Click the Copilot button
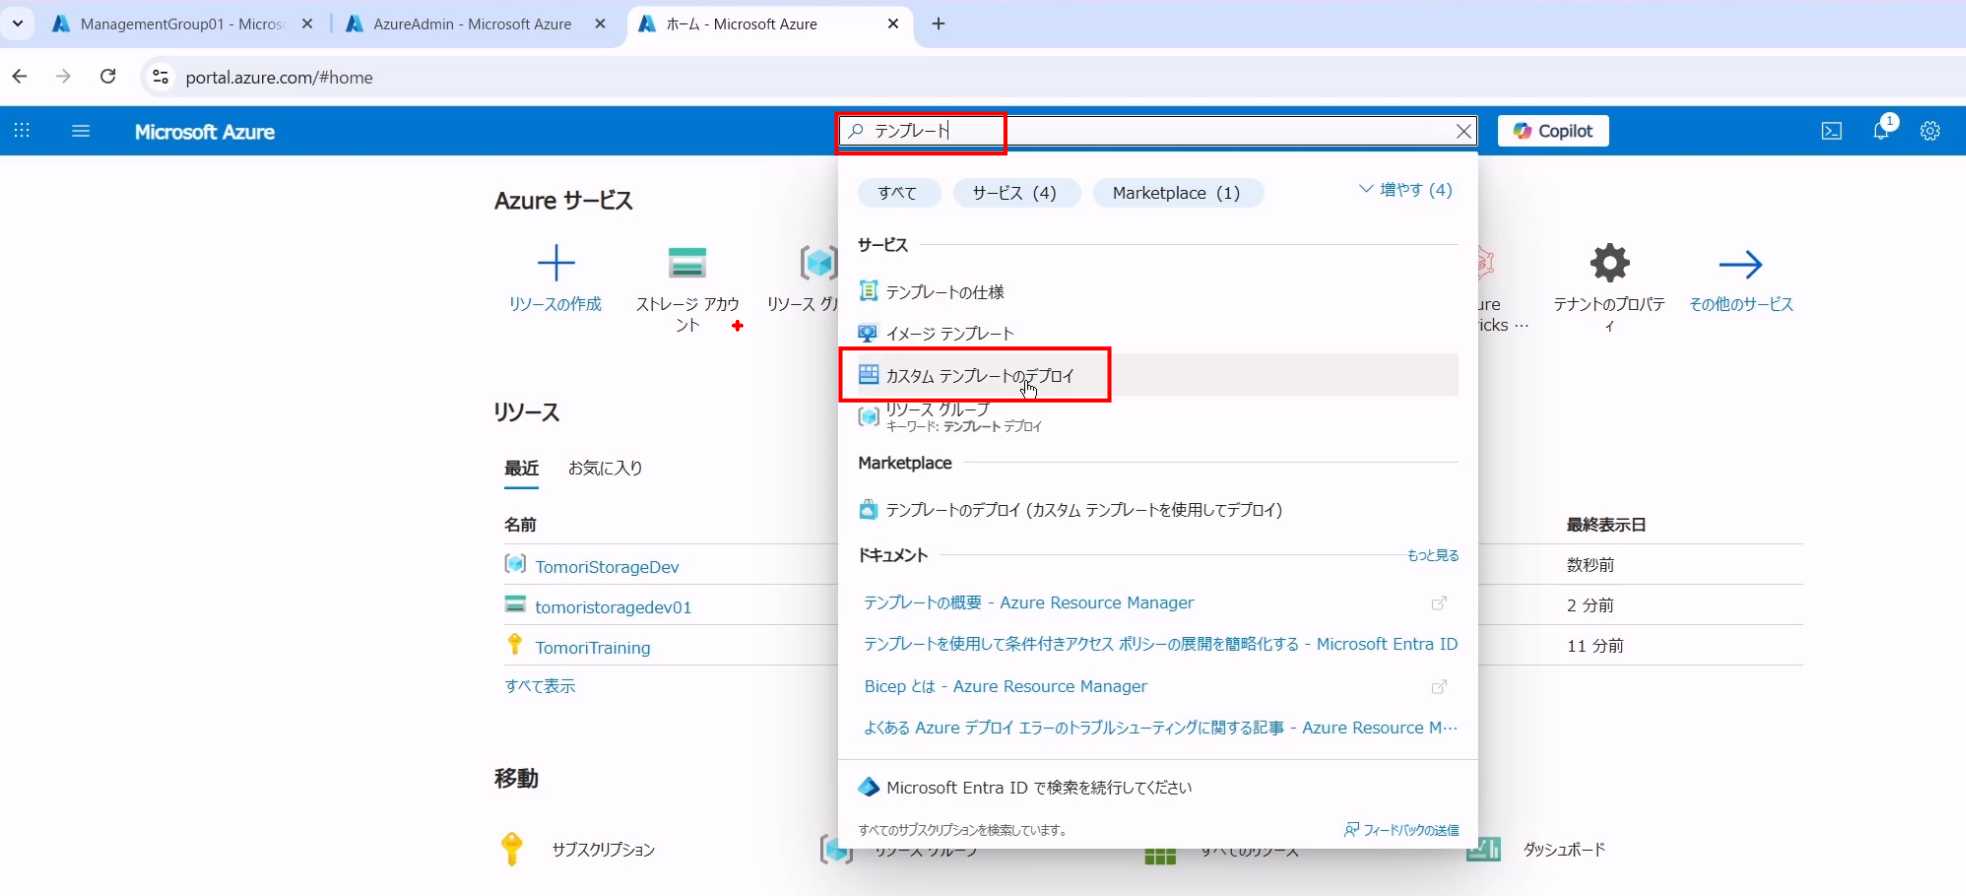The height and width of the screenshot is (896, 1966). pos(1552,131)
